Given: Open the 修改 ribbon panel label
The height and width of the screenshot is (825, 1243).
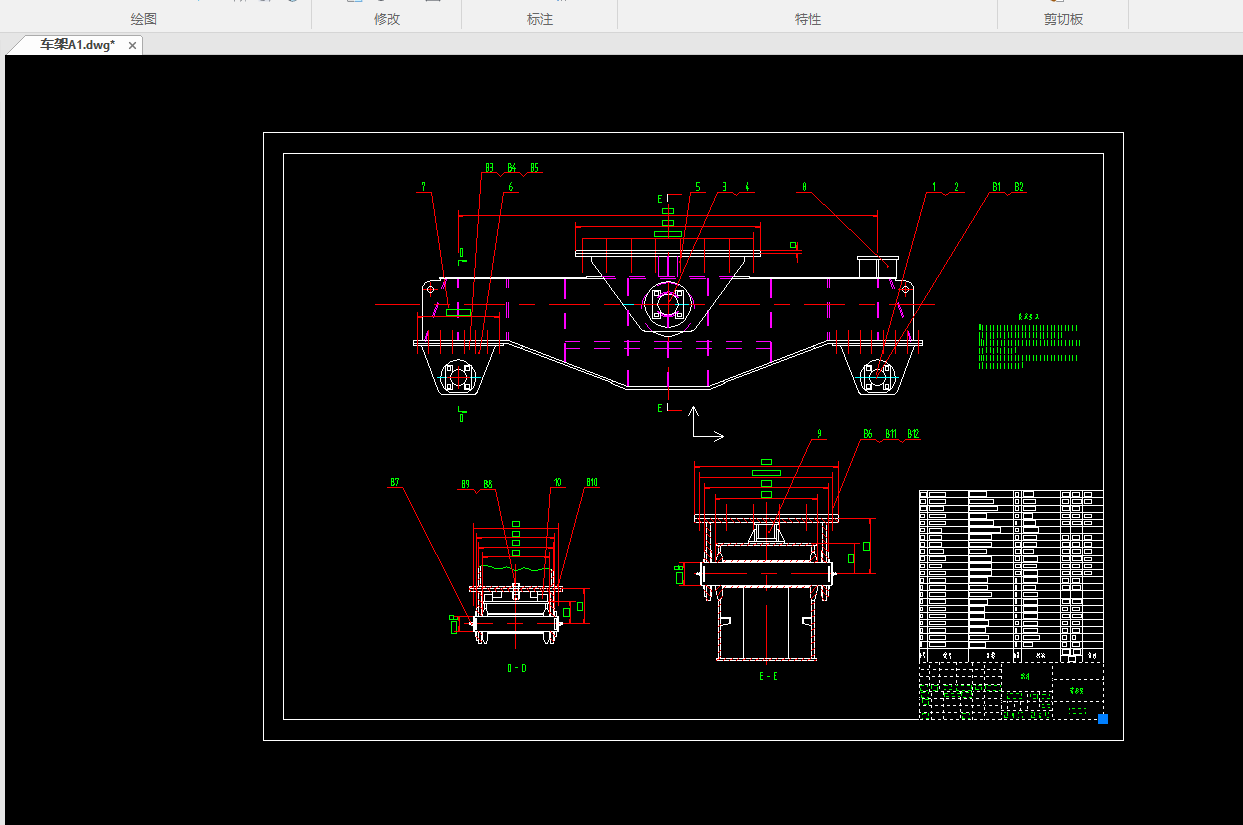Looking at the screenshot, I should pyautogui.click(x=387, y=19).
